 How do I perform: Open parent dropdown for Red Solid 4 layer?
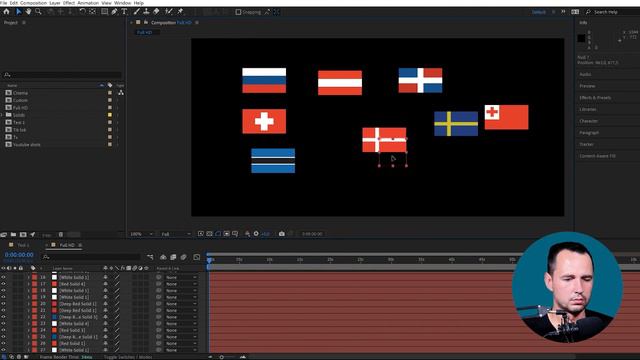181,284
